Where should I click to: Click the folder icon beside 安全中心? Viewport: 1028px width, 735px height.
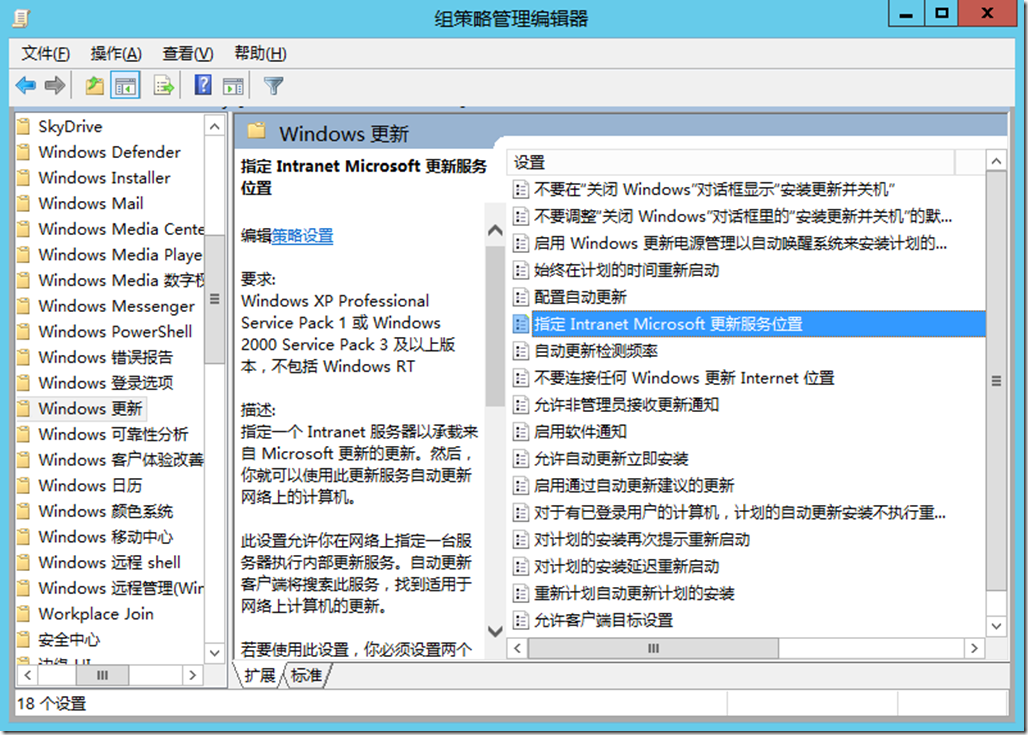(x=24, y=639)
